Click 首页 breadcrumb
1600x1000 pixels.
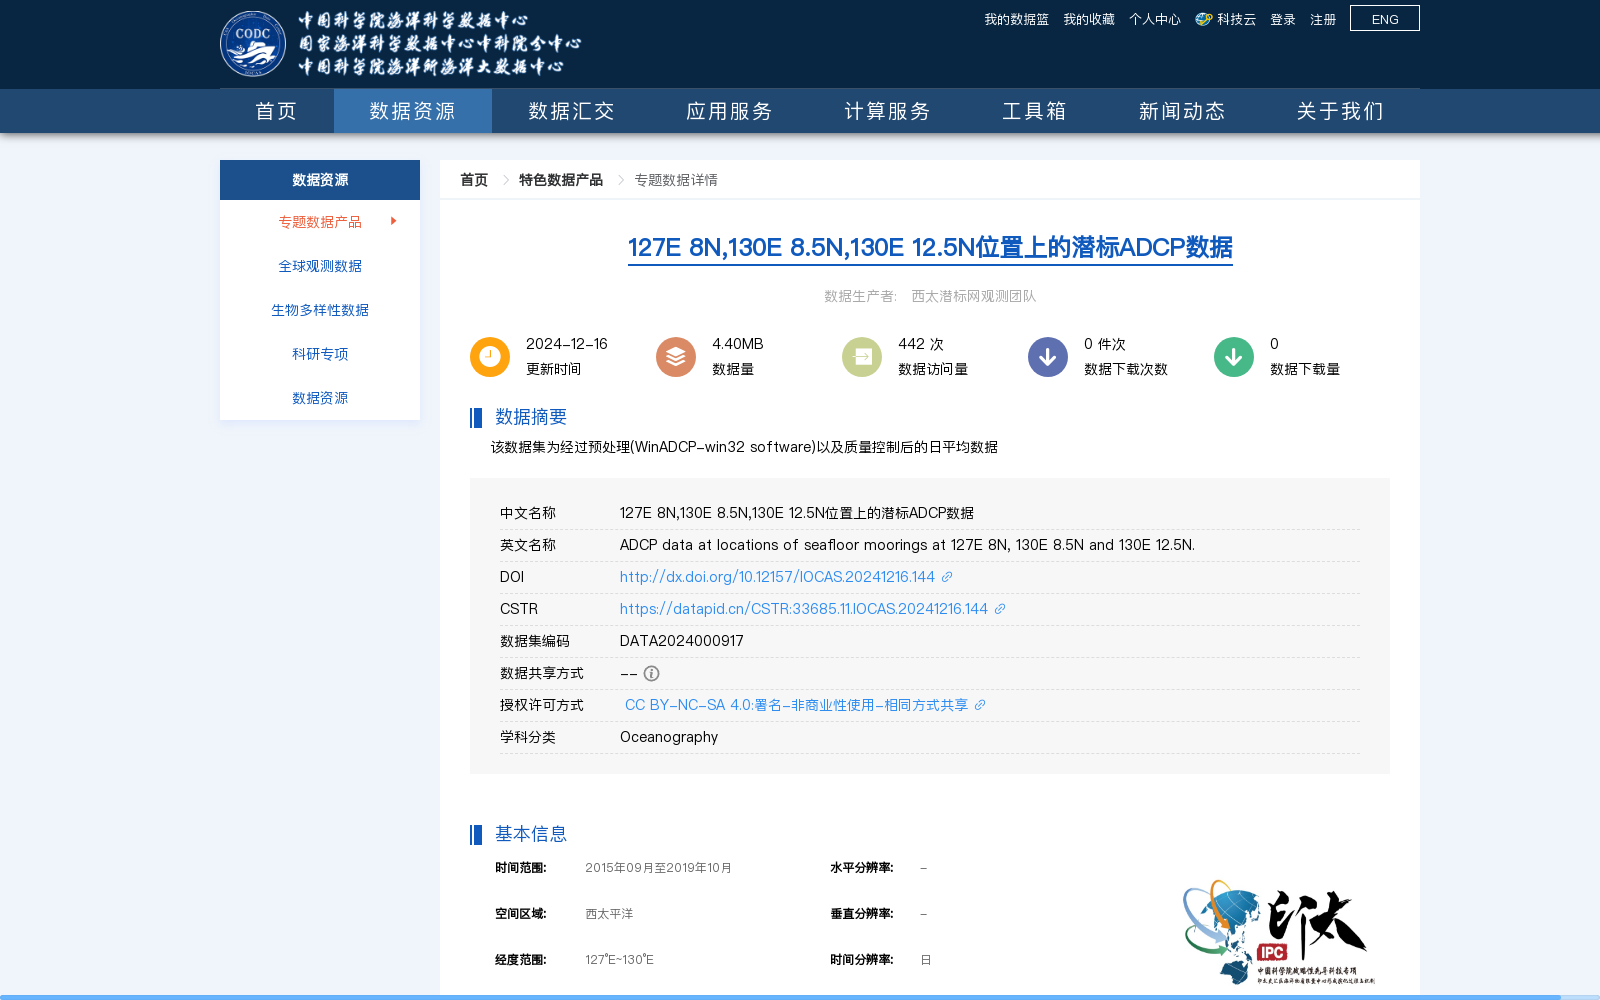[x=474, y=180]
